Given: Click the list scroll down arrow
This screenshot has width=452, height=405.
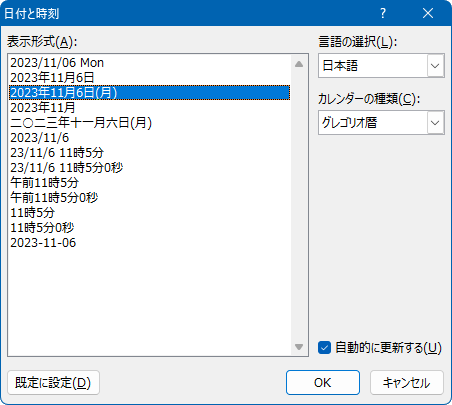Looking at the screenshot, I should [x=299, y=347].
